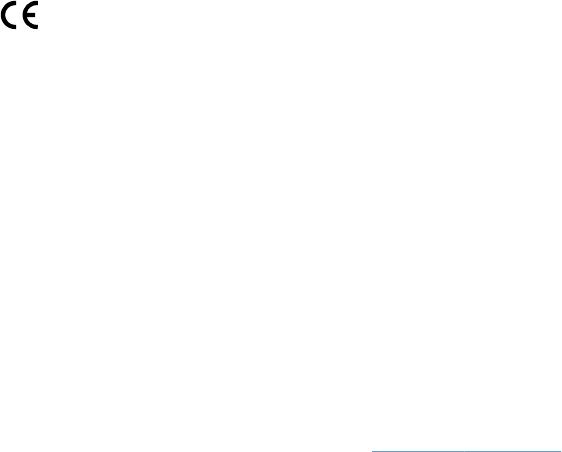Click the blue horizontal line at bottom
This screenshot has width=562, height=452.
pos(466,451)
